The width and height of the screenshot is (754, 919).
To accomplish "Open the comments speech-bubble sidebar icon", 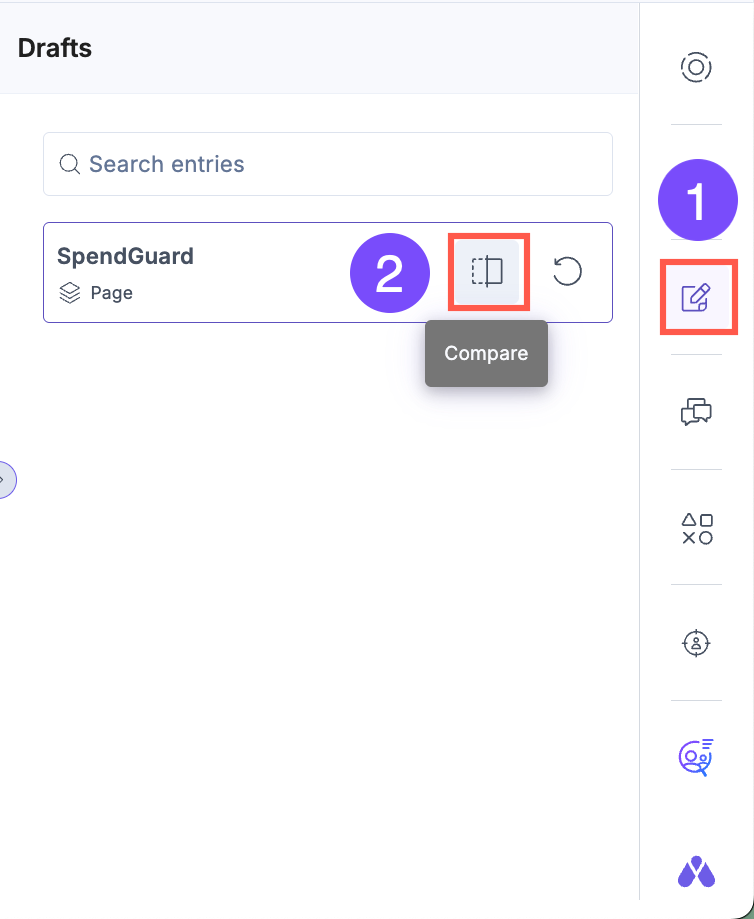I will (696, 411).
